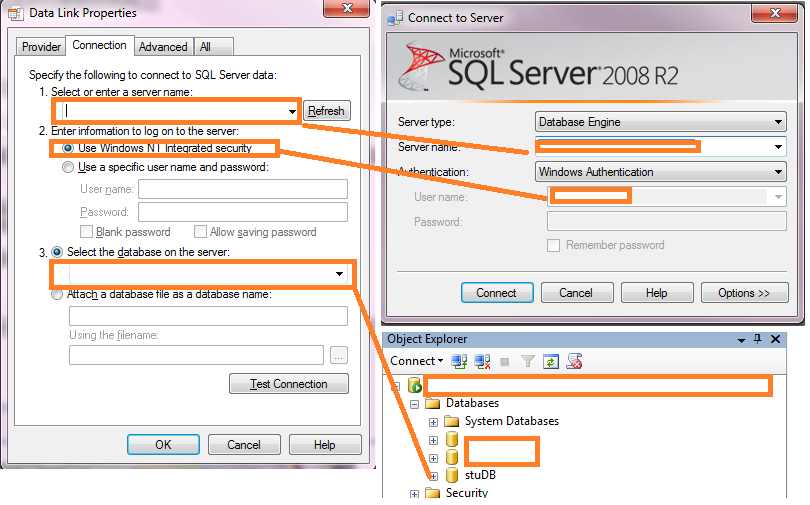Select the stuDB tree item
Screen dimensions: 810x505
click(x=480, y=475)
